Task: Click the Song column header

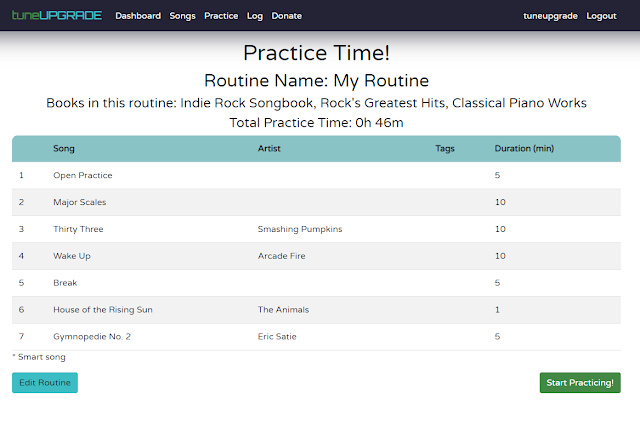Action: pos(64,149)
